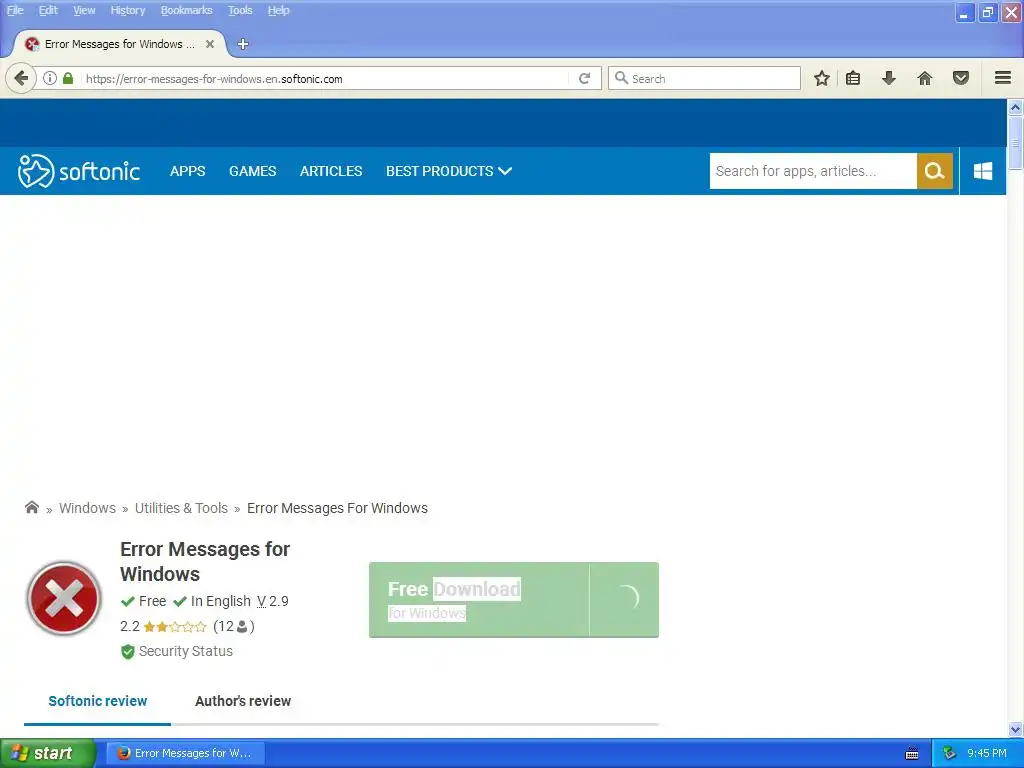Focus the browser Search box
Viewport: 1024px width, 768px height.
704,78
